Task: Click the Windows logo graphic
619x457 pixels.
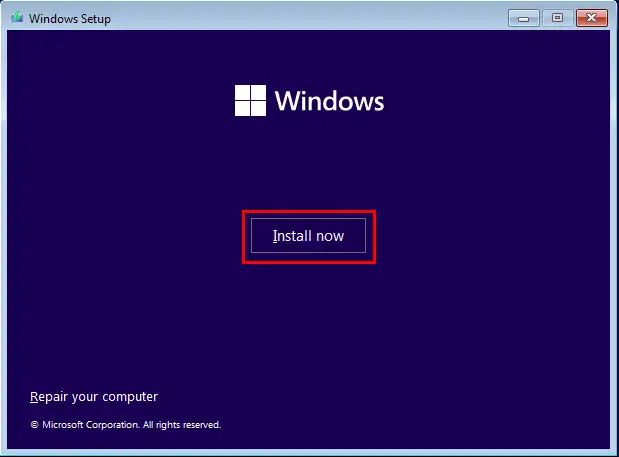Action: click(x=250, y=101)
